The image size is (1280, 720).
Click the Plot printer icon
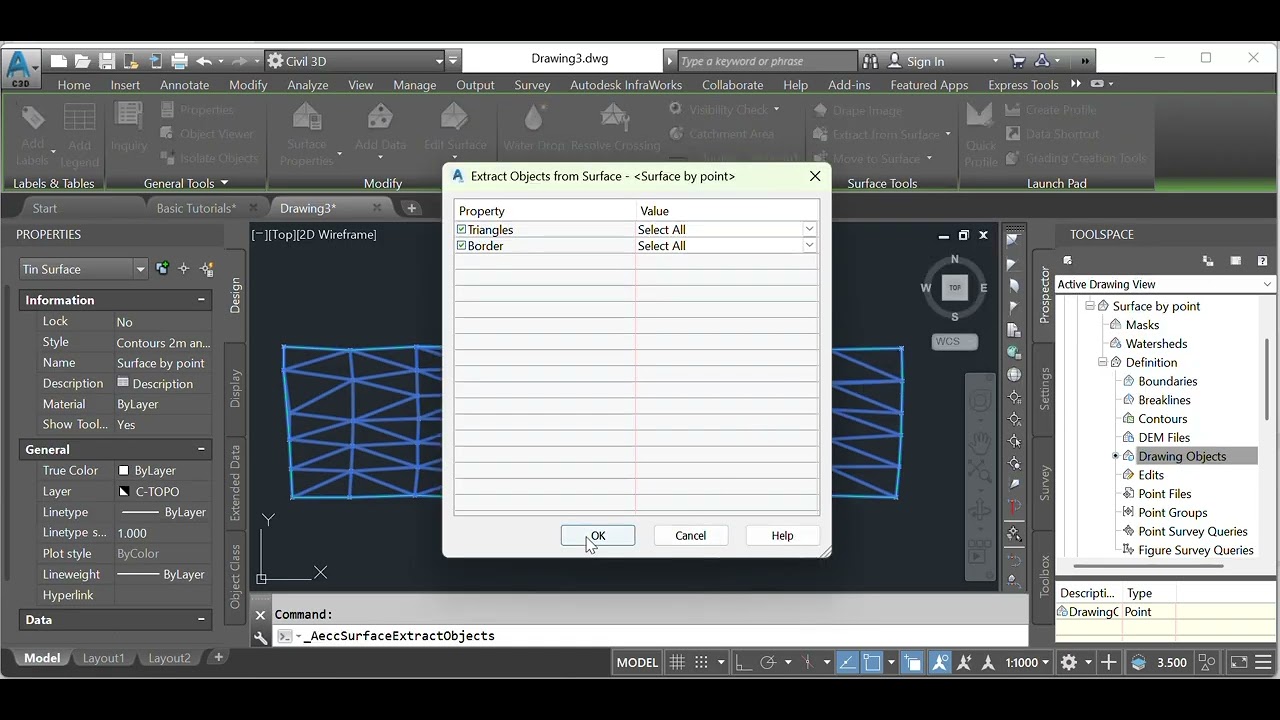click(x=180, y=61)
